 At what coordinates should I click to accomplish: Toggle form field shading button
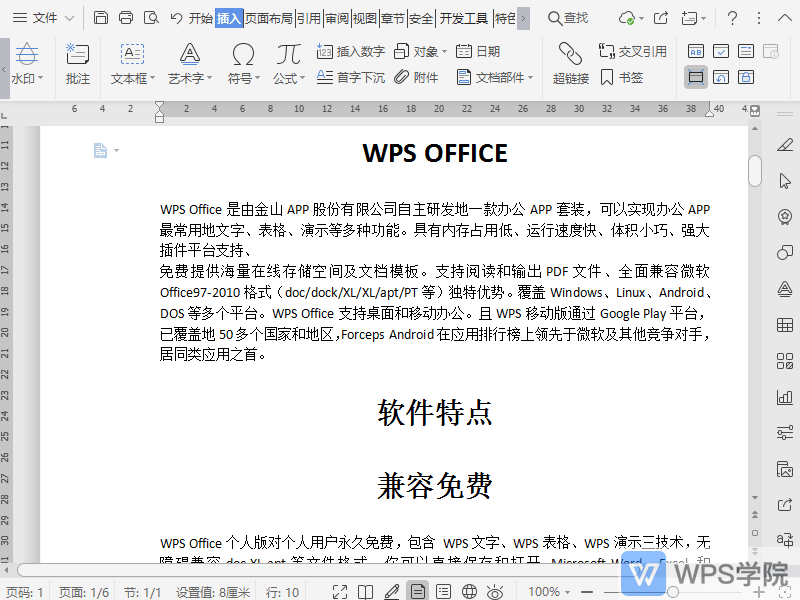click(696, 78)
